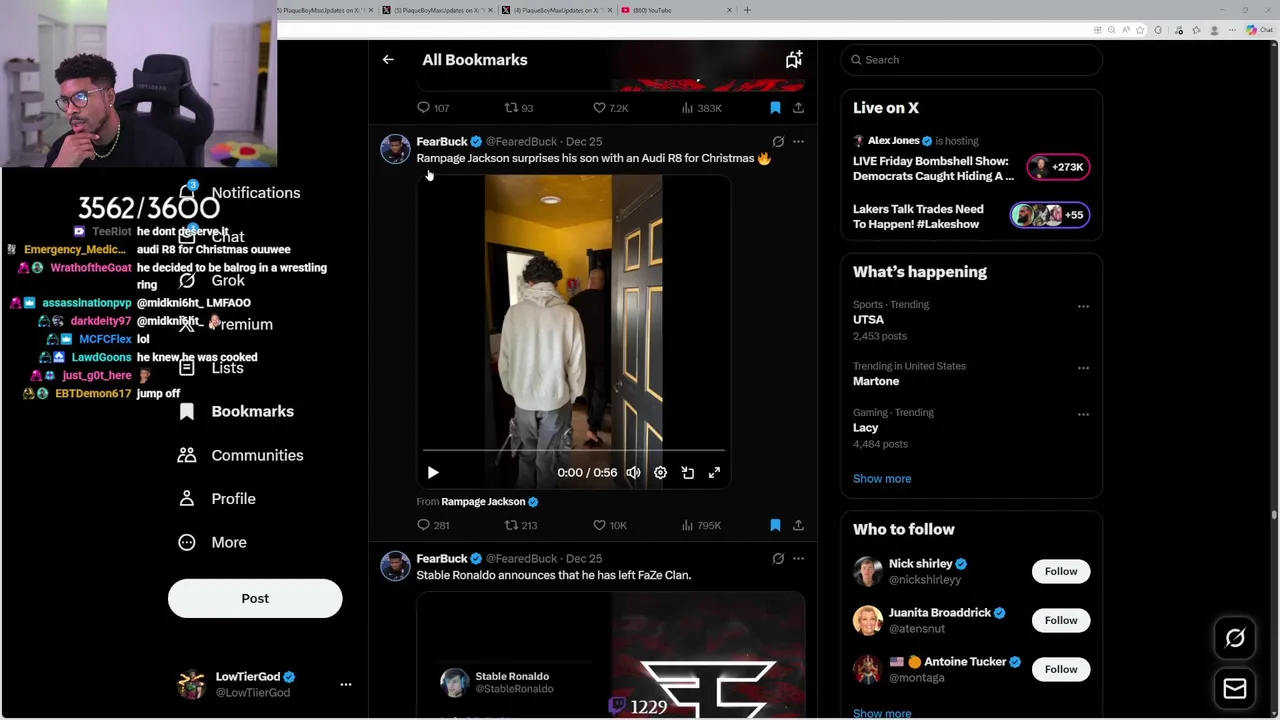Open video settings gear
Image resolution: width=1280 pixels, height=720 pixels.
[x=660, y=472]
